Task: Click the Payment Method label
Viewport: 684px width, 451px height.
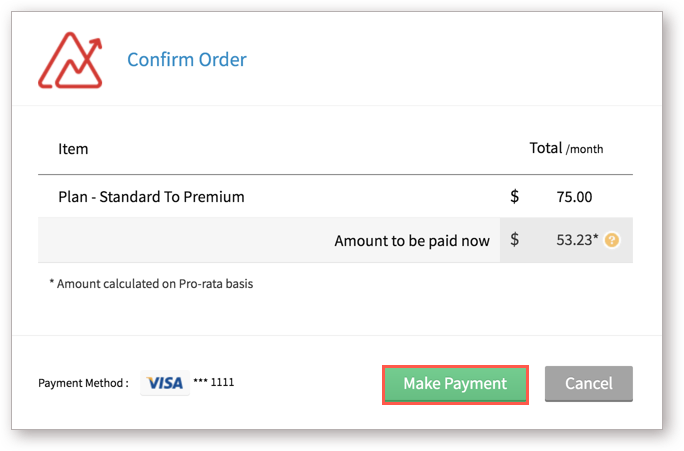Action: tap(83, 383)
